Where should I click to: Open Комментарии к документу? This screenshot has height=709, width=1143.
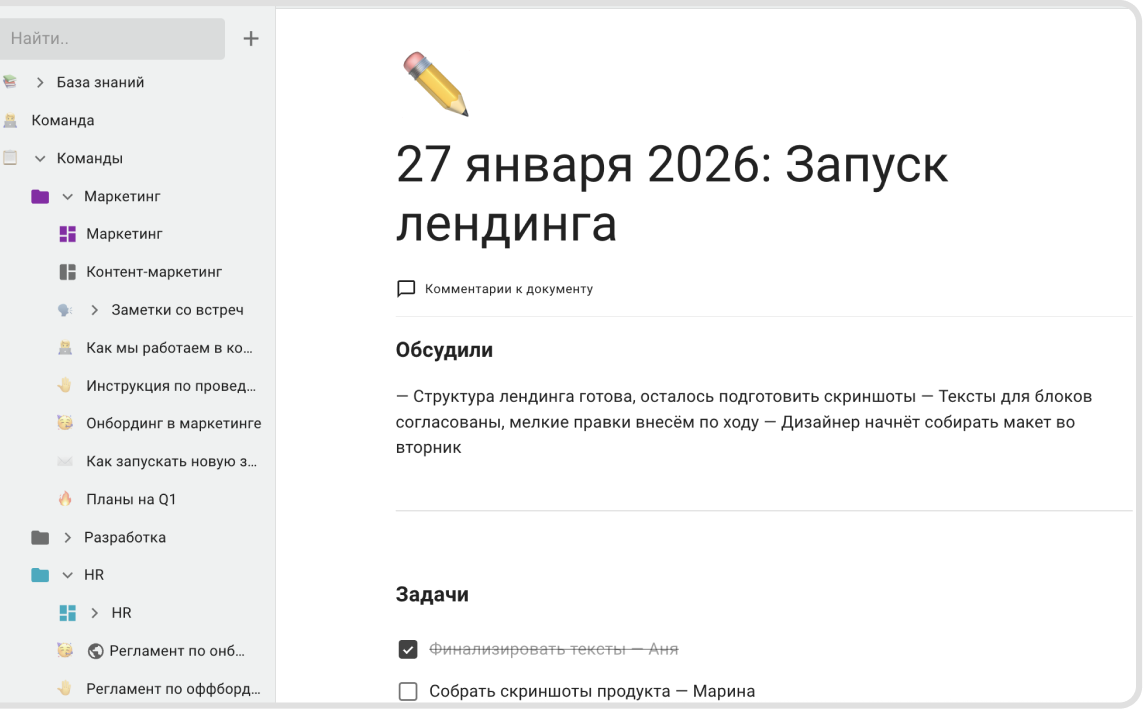(x=508, y=289)
